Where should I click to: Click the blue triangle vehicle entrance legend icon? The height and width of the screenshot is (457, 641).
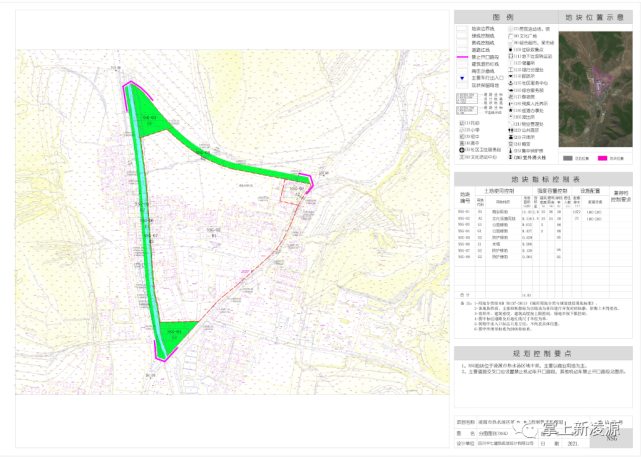click(462, 78)
